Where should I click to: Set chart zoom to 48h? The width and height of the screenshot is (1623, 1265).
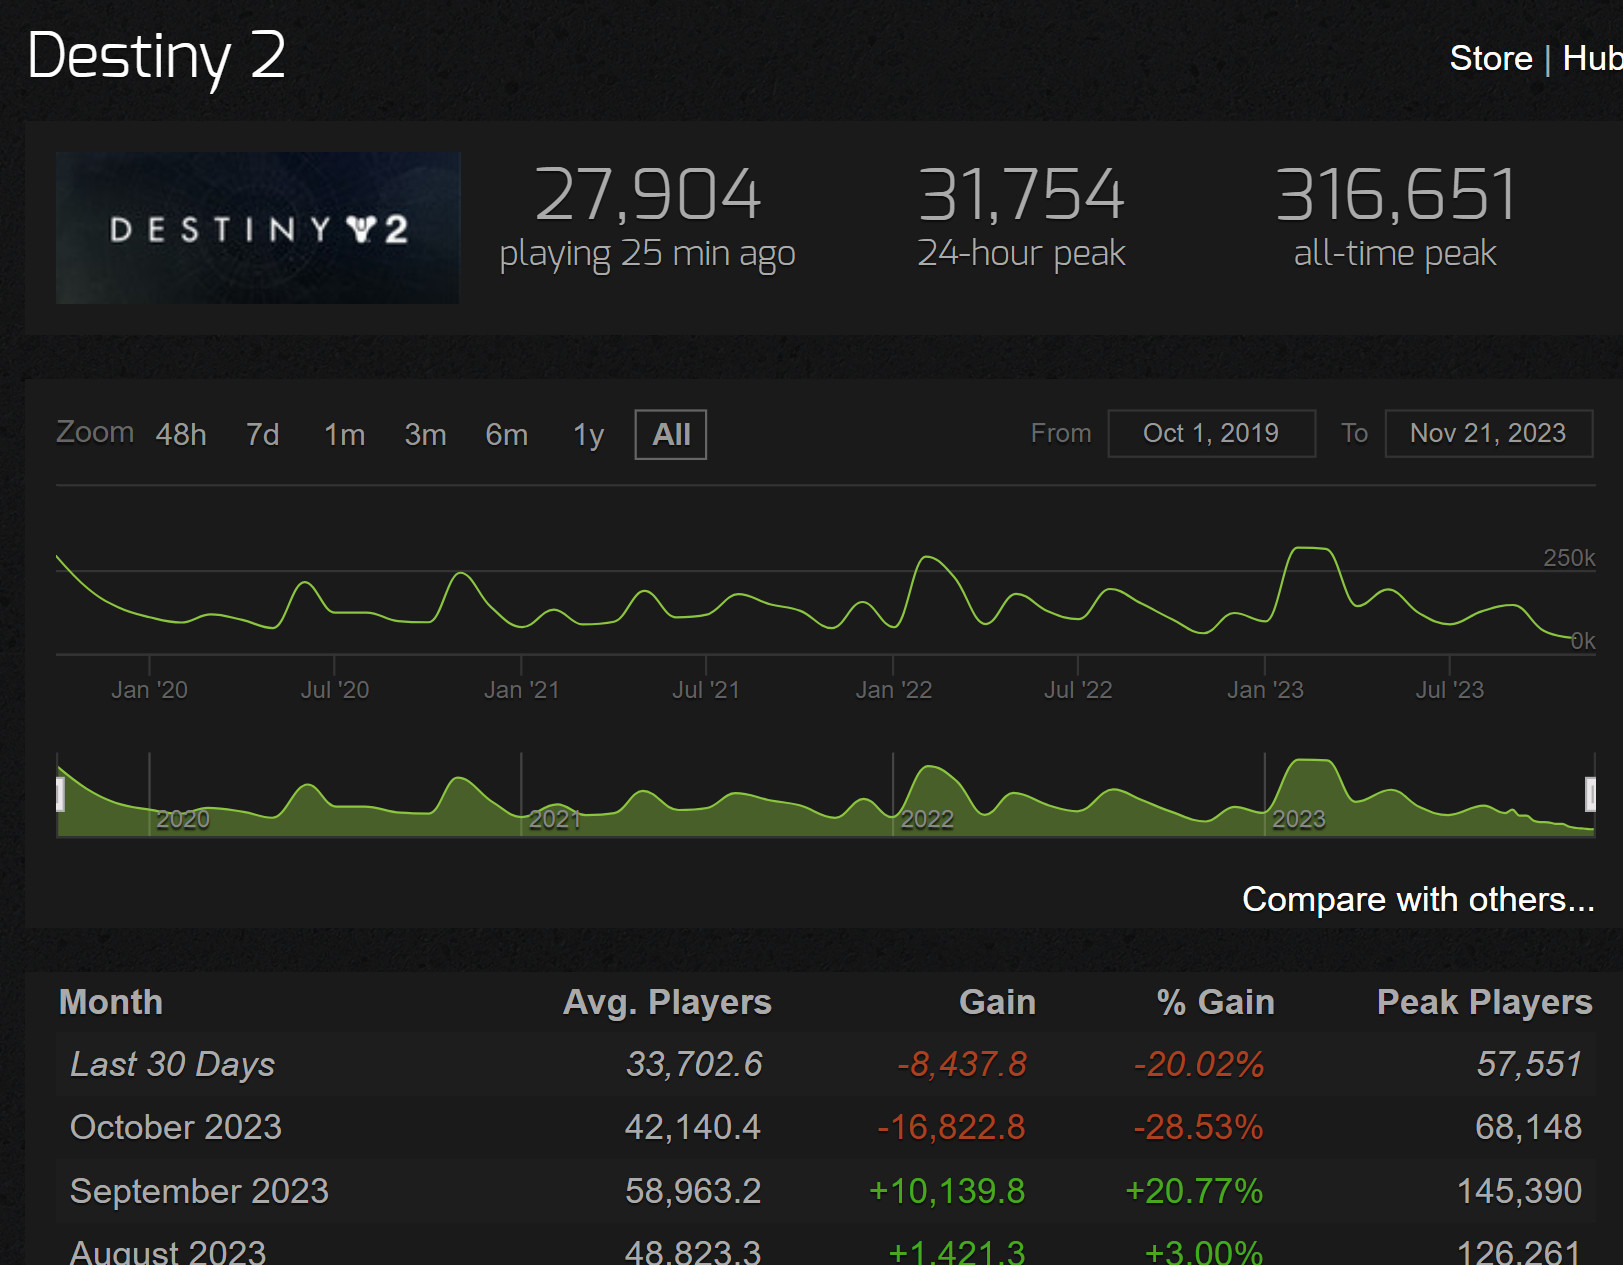tap(181, 434)
